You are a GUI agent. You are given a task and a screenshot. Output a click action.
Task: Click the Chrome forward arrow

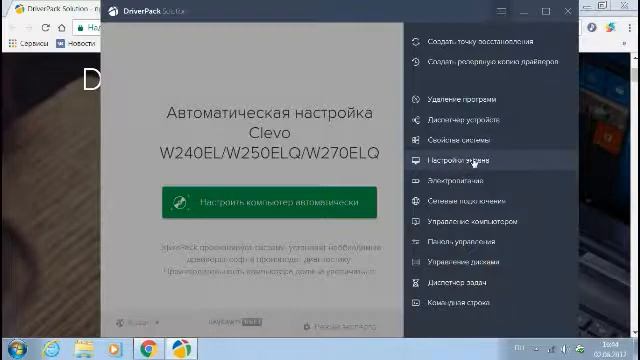(x=29, y=28)
